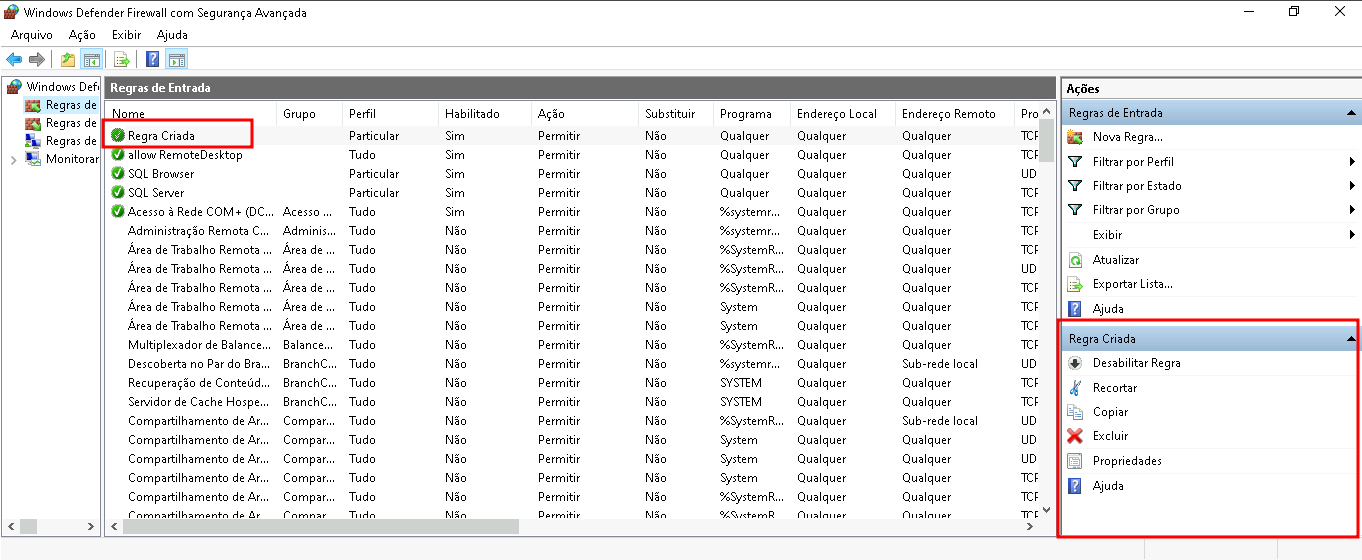Image resolution: width=1362 pixels, height=560 pixels.
Task: Sort by the Perfil column header
Action: point(390,113)
